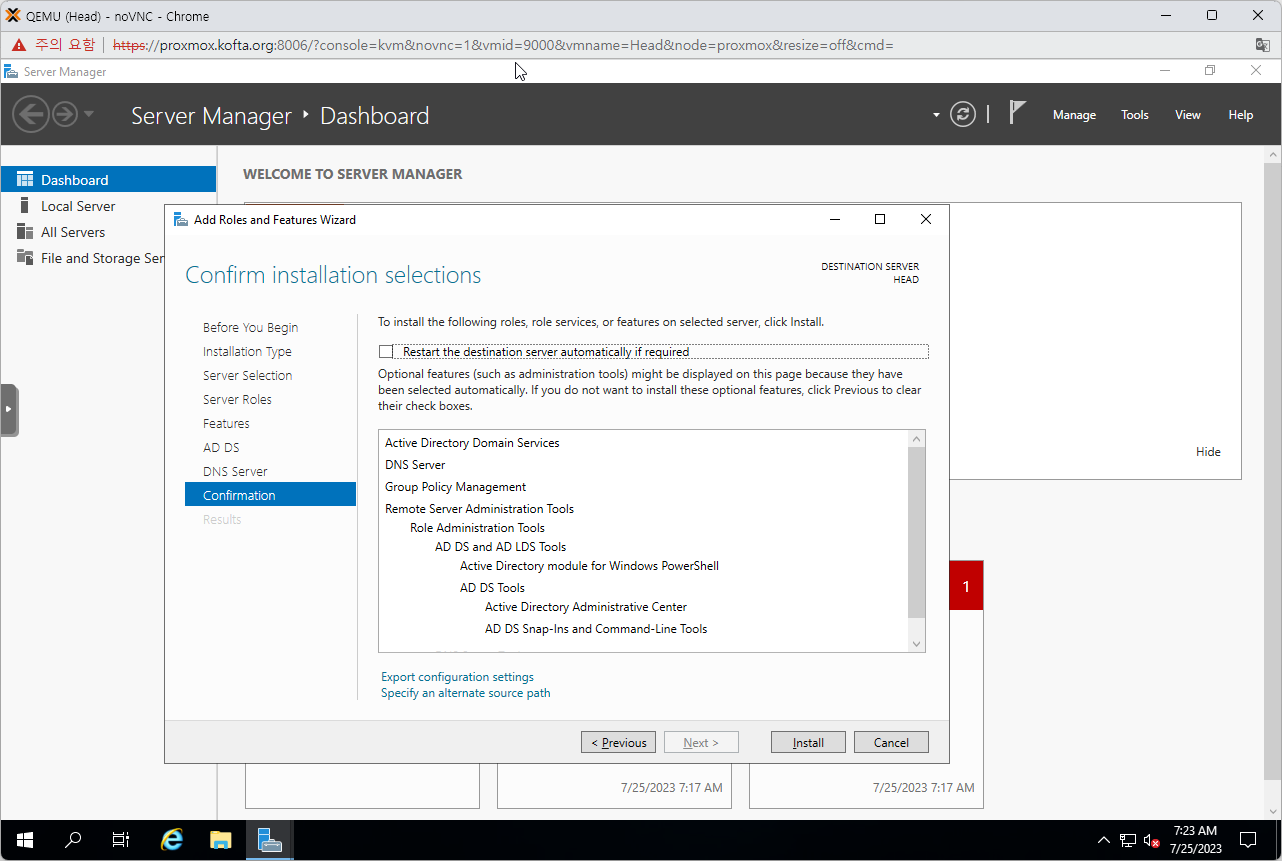Hide the events details panel

pos(1208,451)
